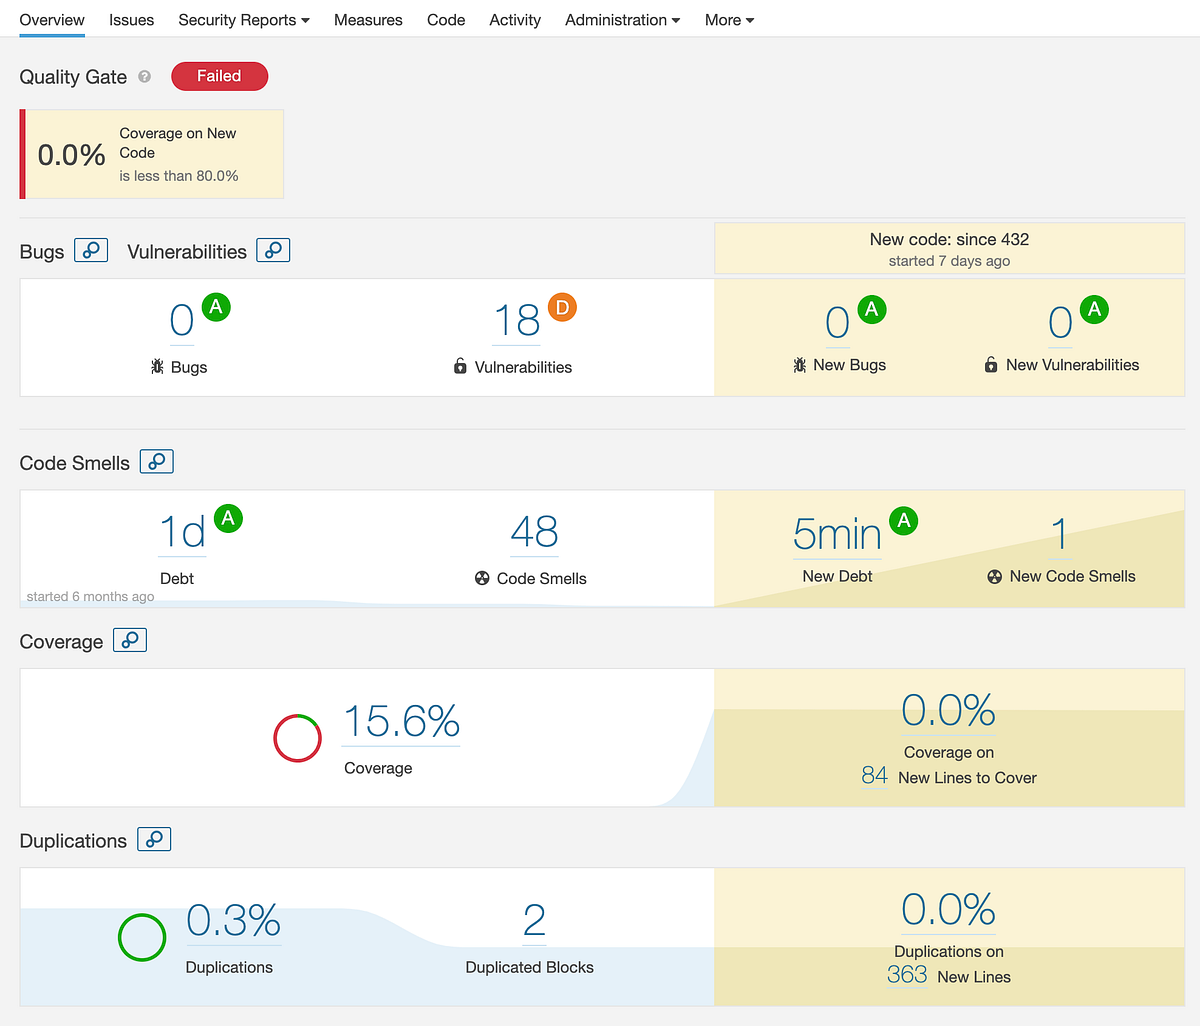Go to the Measures tab
1200x1026 pixels.
[368, 19]
